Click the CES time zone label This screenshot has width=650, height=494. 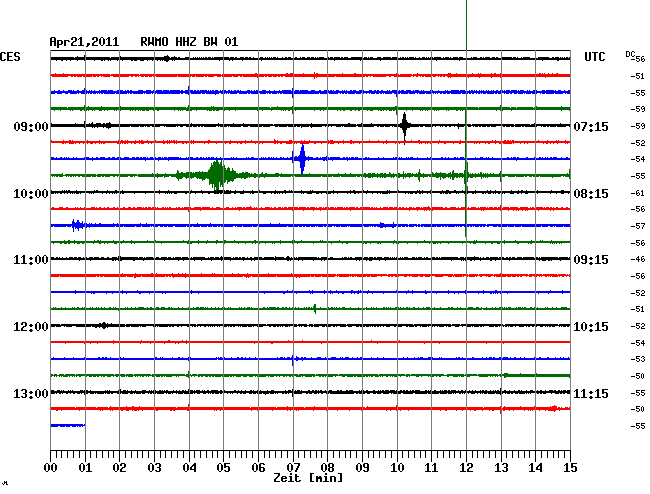10,57
